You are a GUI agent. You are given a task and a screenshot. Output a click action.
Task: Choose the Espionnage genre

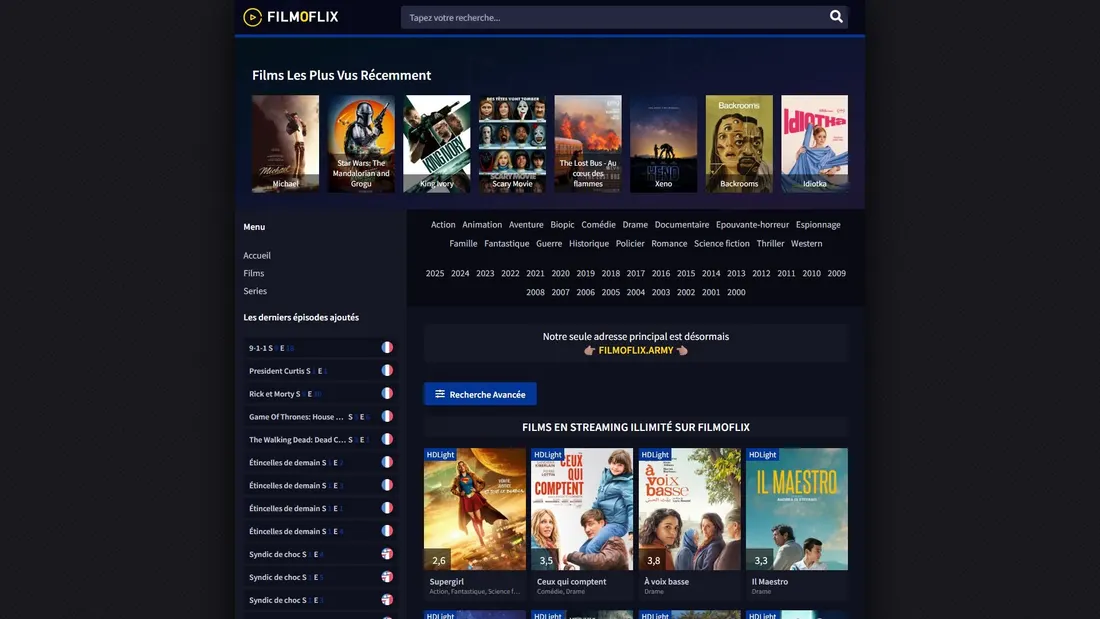pos(818,225)
